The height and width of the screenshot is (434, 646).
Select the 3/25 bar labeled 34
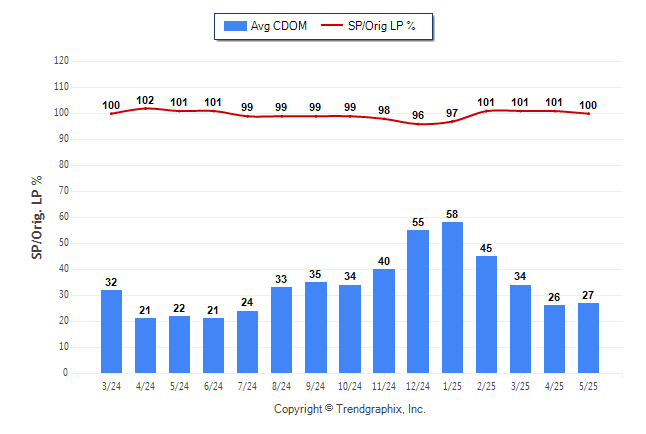tap(520, 329)
